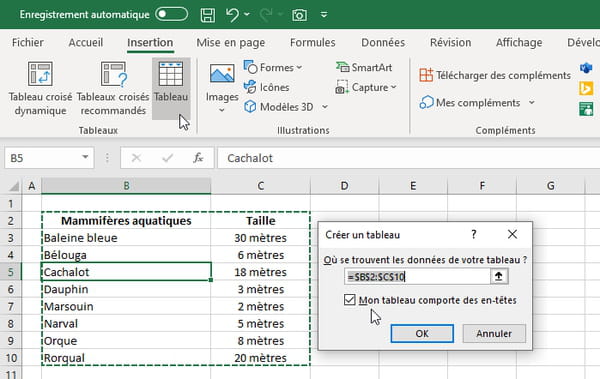Click the Help question mark in dialog
600x379 pixels.
(474, 234)
